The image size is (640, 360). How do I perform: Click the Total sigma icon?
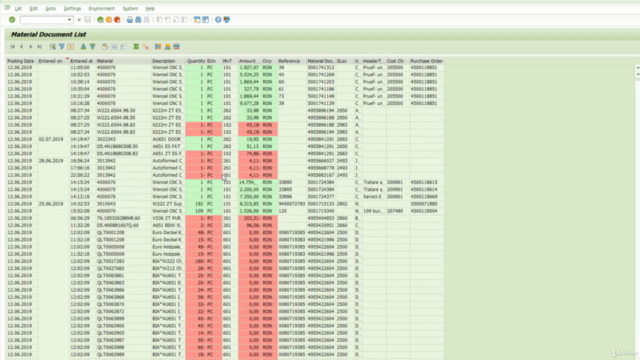coord(136,47)
